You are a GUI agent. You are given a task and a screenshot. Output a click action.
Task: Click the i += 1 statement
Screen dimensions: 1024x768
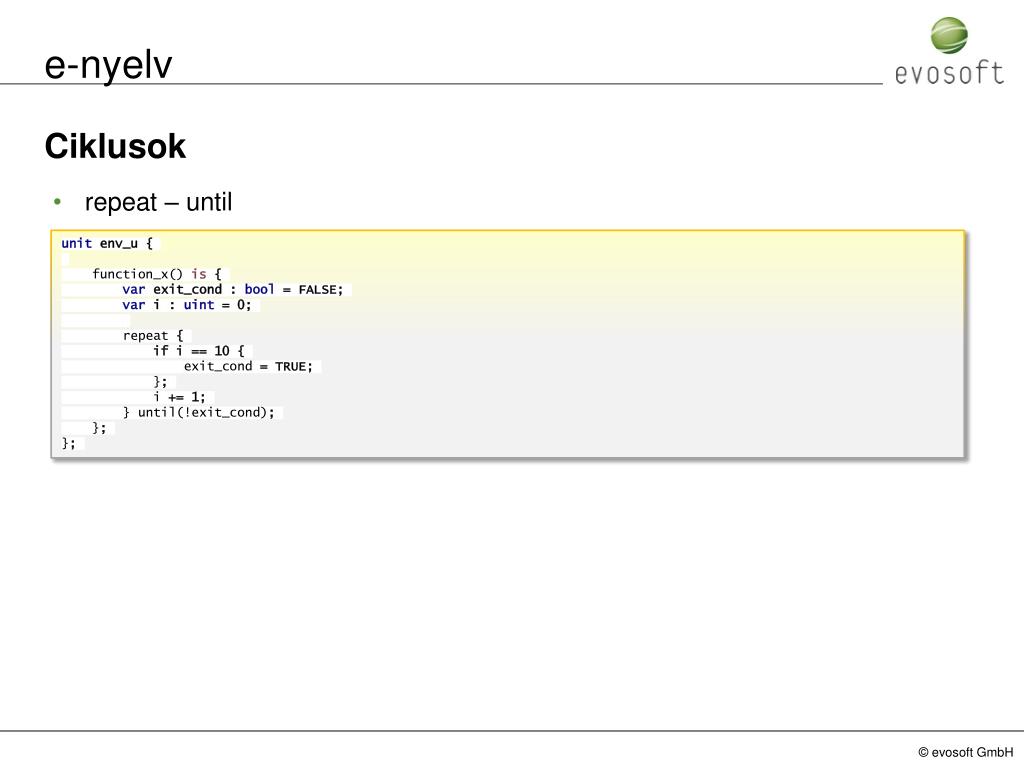coord(179,397)
